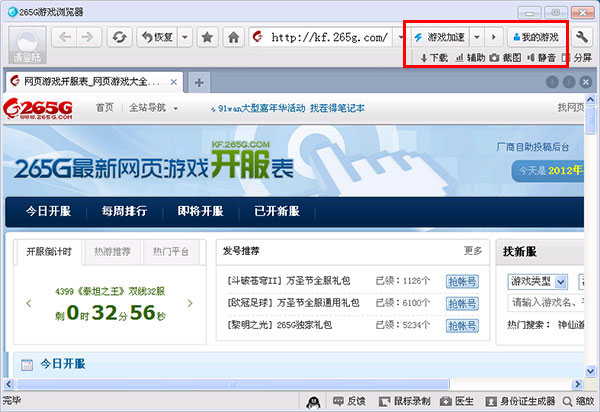
Task: Open the 游戏类型 game type dropdown
Action: (x=538, y=282)
